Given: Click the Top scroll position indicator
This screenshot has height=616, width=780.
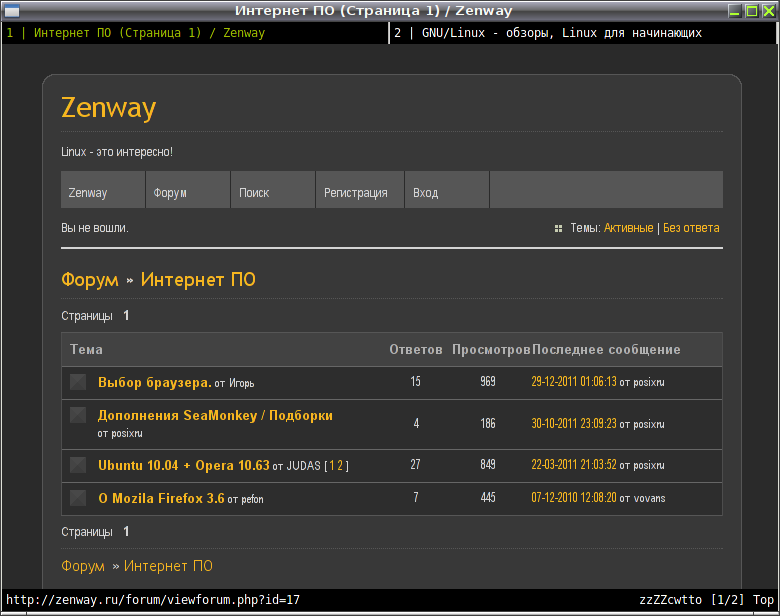Looking at the screenshot, I should click(763, 600).
